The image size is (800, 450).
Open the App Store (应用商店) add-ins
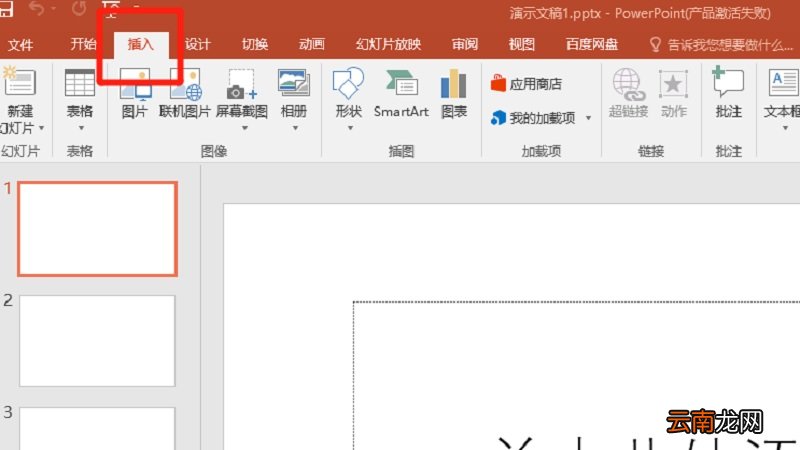click(526, 84)
